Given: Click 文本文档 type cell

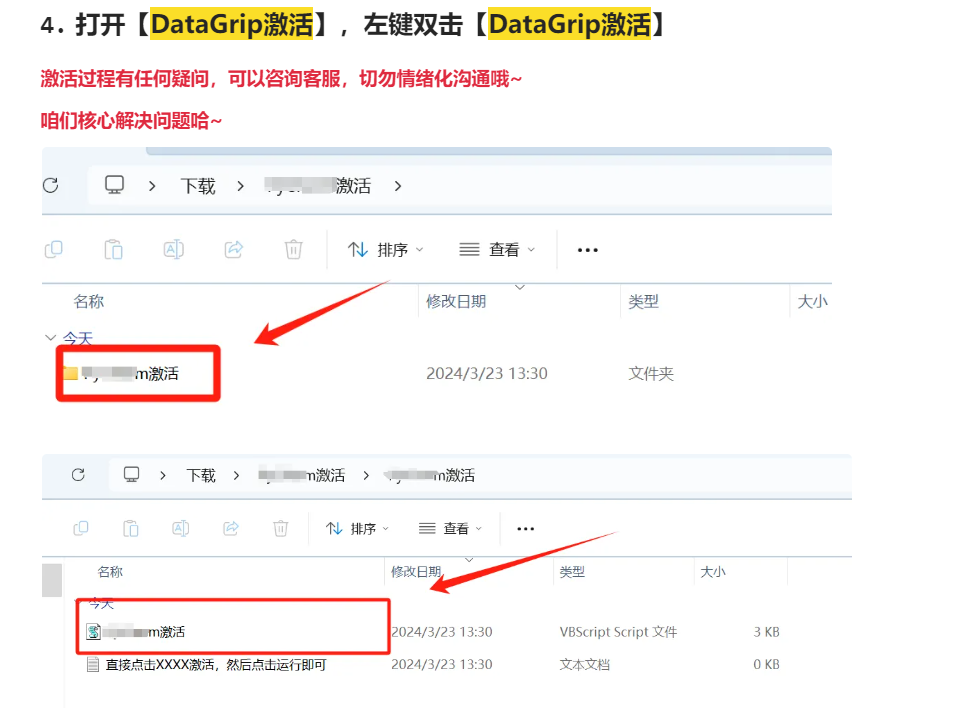Looking at the screenshot, I should pos(585,664).
